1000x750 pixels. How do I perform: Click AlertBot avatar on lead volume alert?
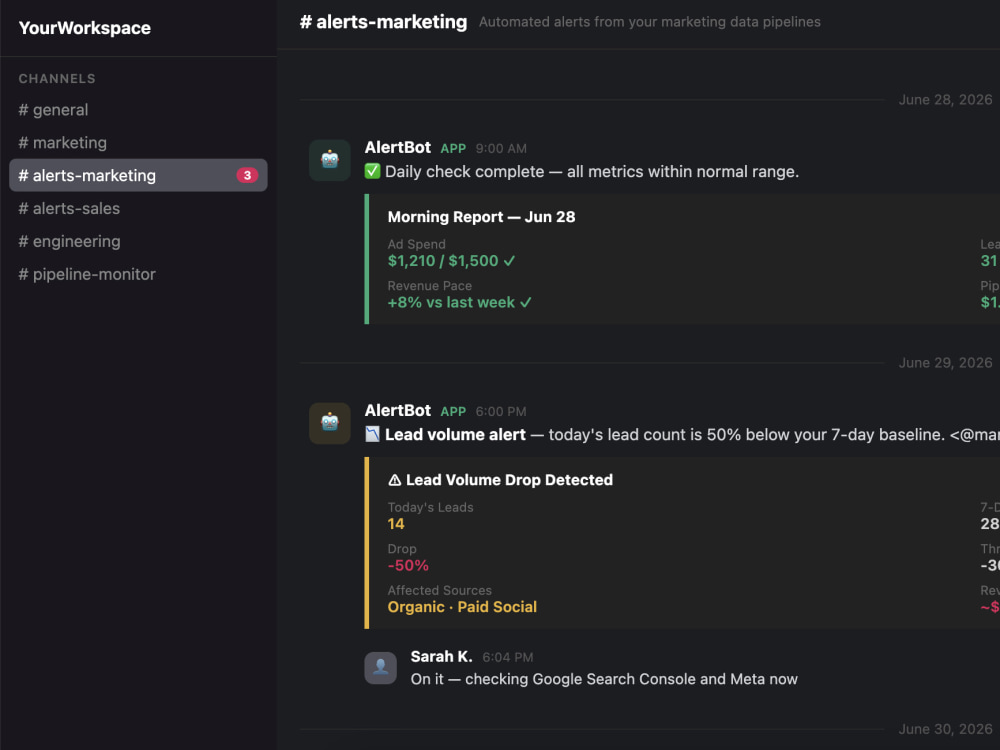tap(330, 423)
